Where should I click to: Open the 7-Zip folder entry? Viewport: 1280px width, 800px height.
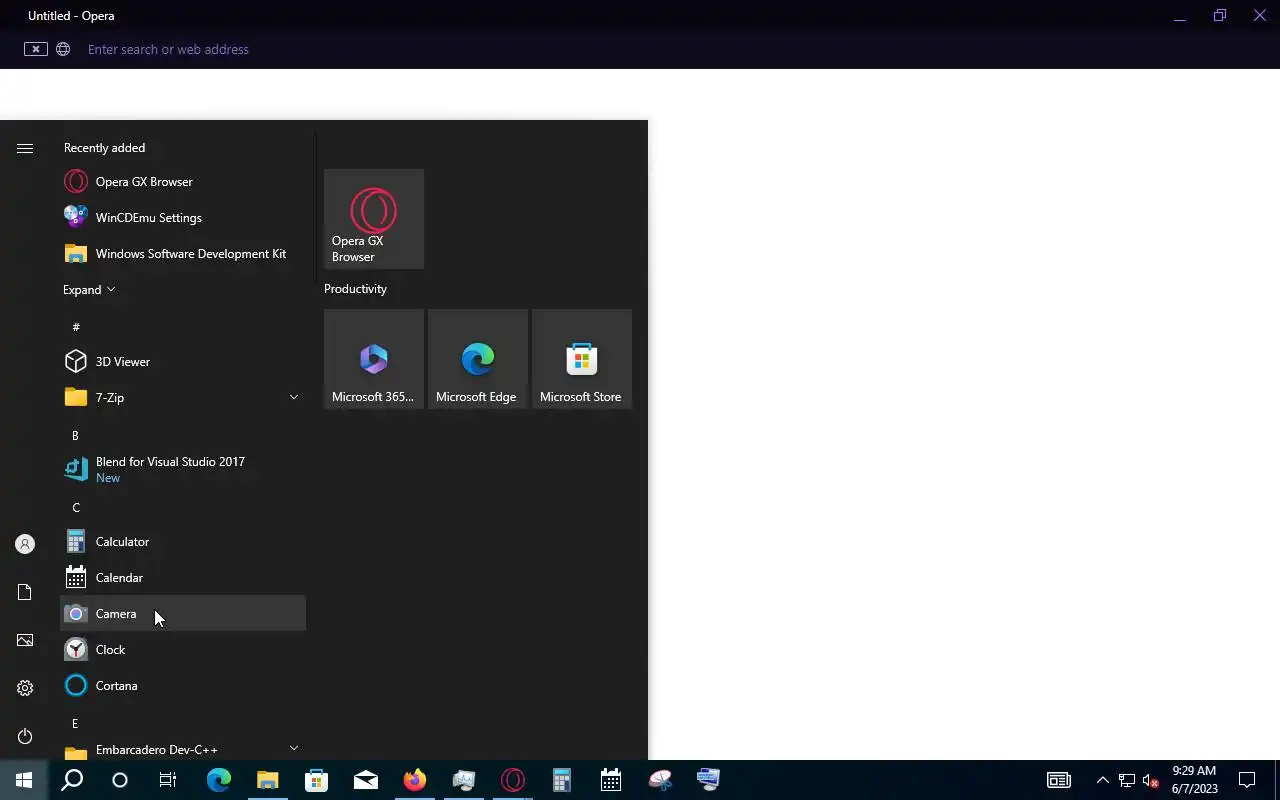183,398
